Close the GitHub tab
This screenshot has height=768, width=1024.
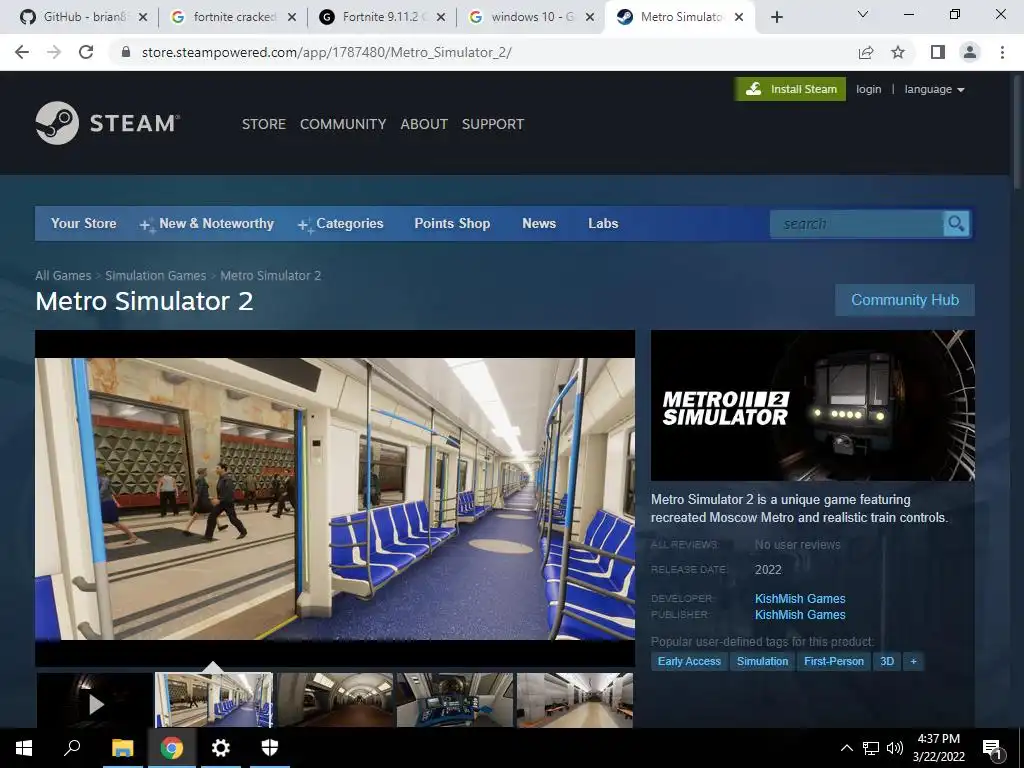[x=143, y=17]
